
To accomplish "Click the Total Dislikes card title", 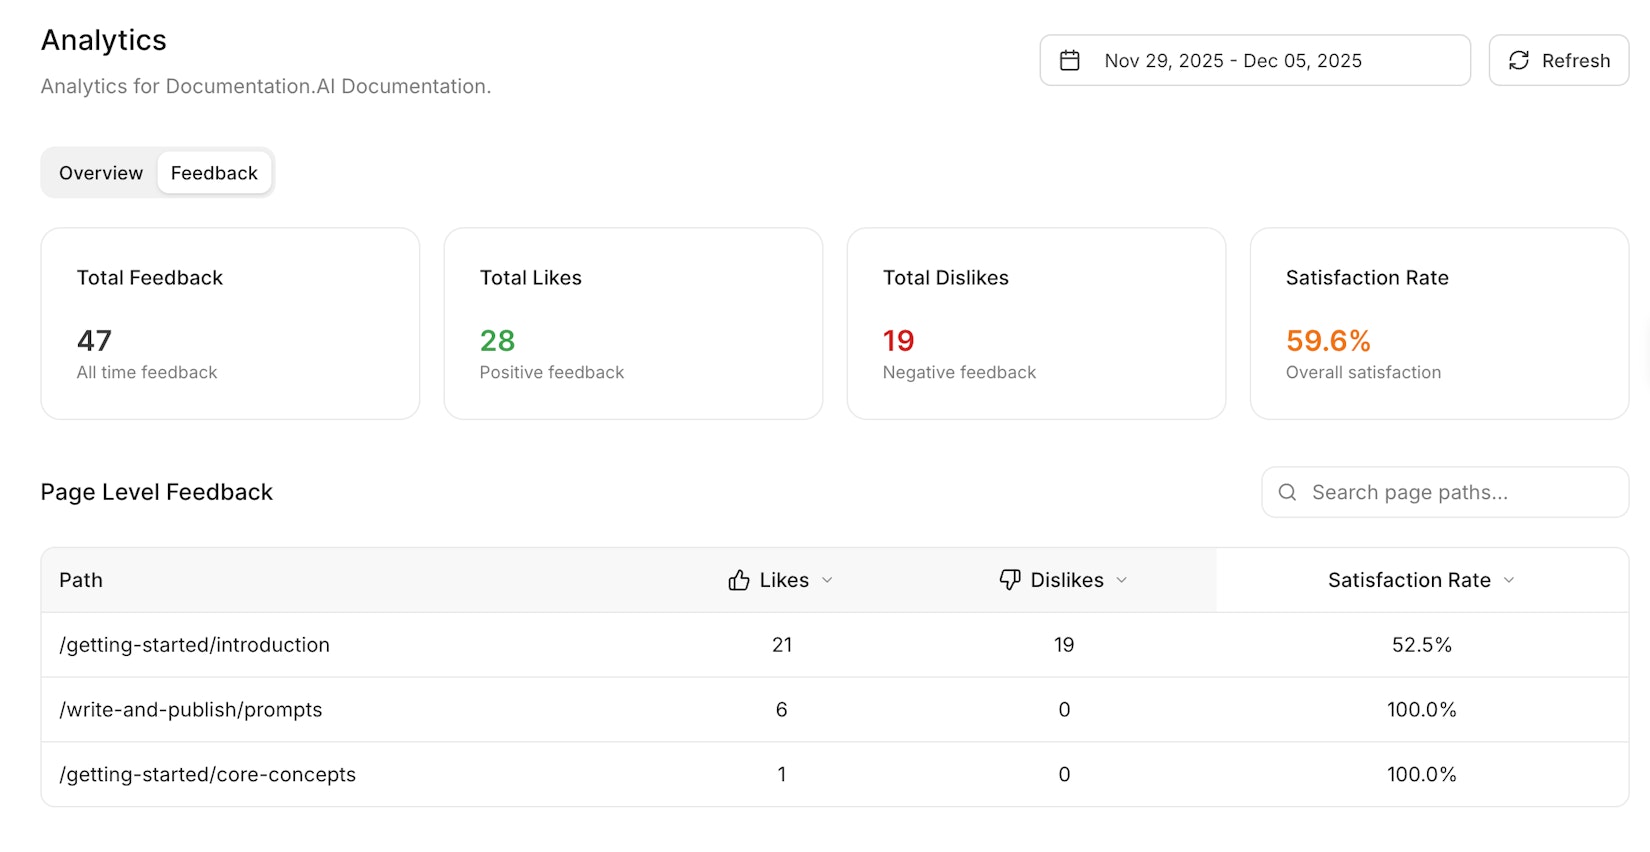I will click(945, 278).
